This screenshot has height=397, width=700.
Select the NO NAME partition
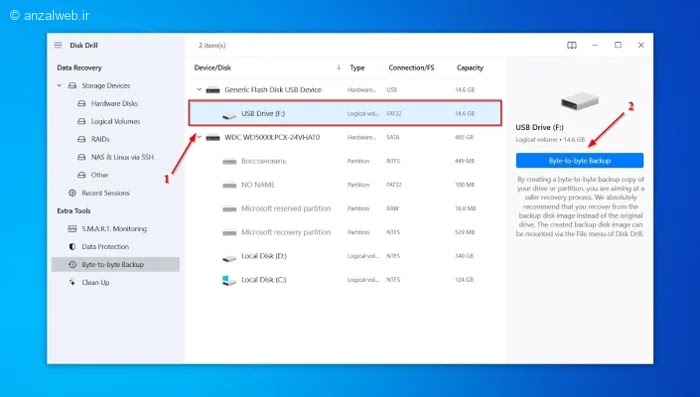pos(345,184)
